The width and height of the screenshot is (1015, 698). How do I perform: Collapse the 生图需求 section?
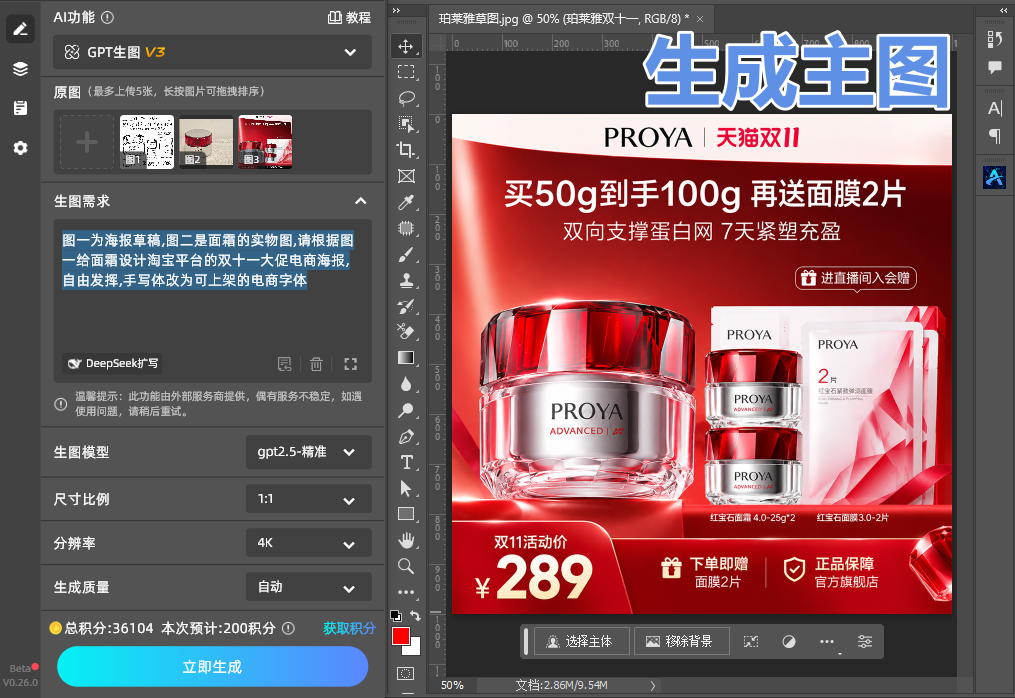[x=361, y=201]
